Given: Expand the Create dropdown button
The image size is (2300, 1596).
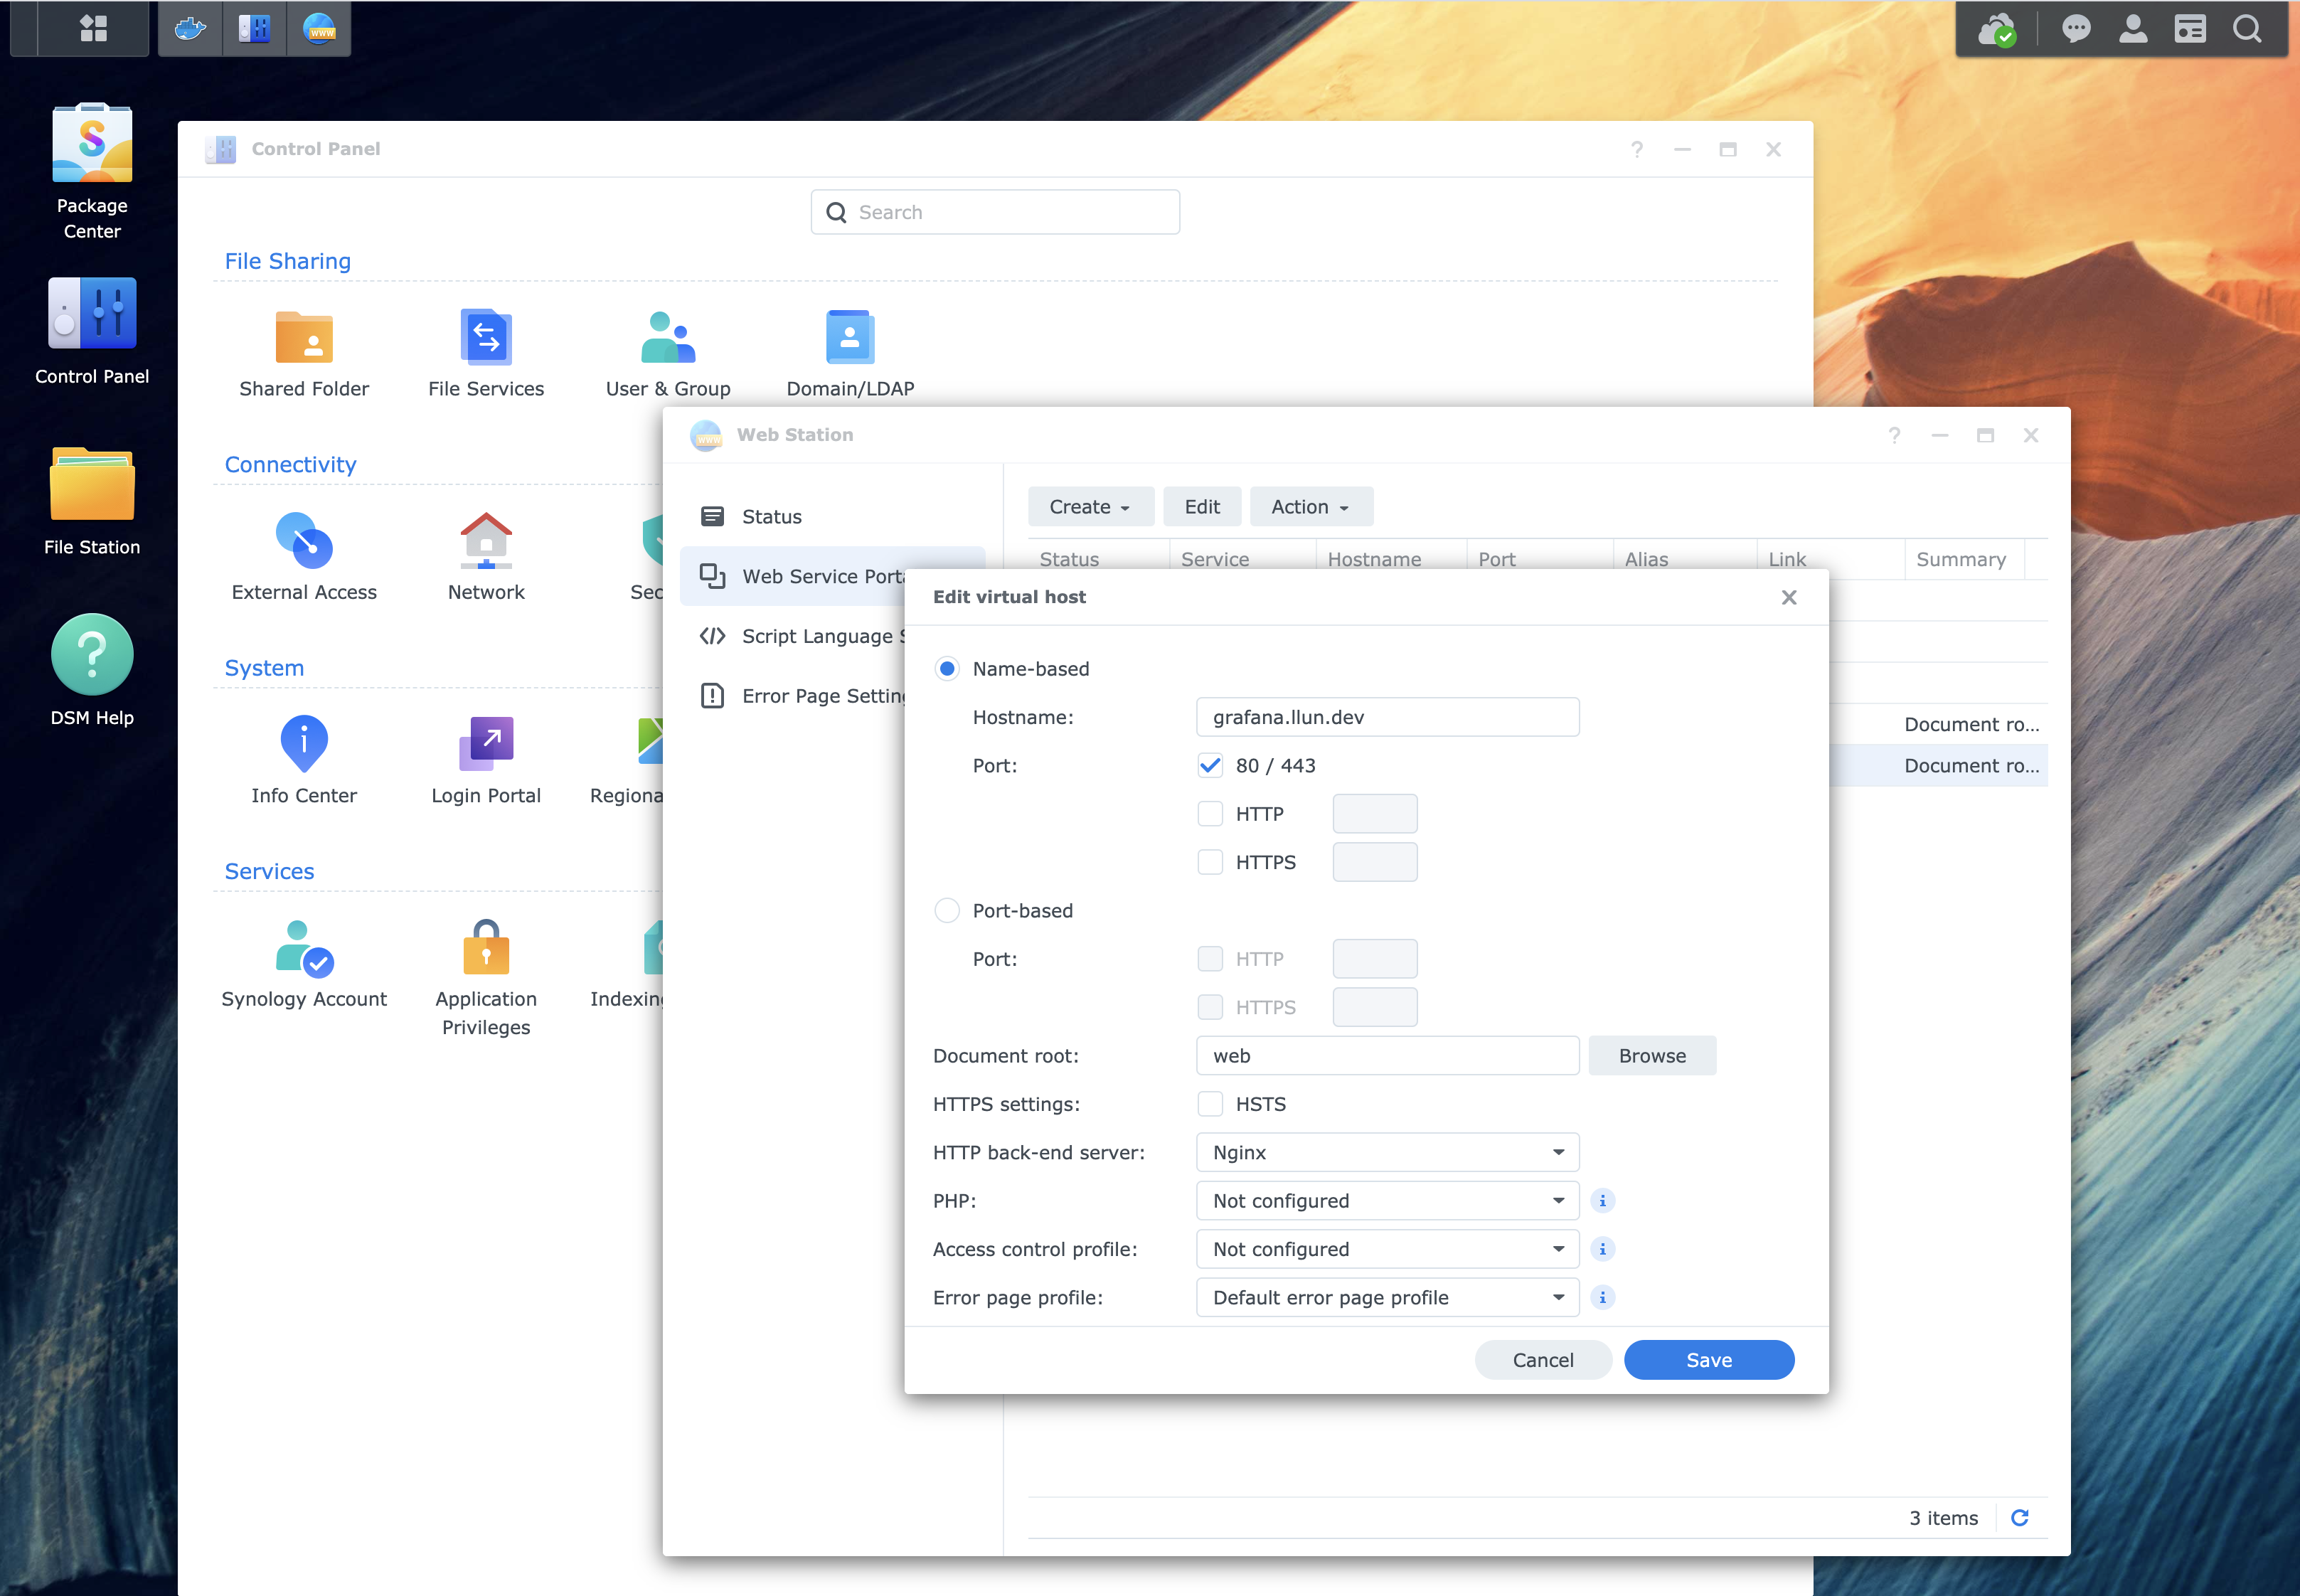Looking at the screenshot, I should pyautogui.click(x=1090, y=507).
